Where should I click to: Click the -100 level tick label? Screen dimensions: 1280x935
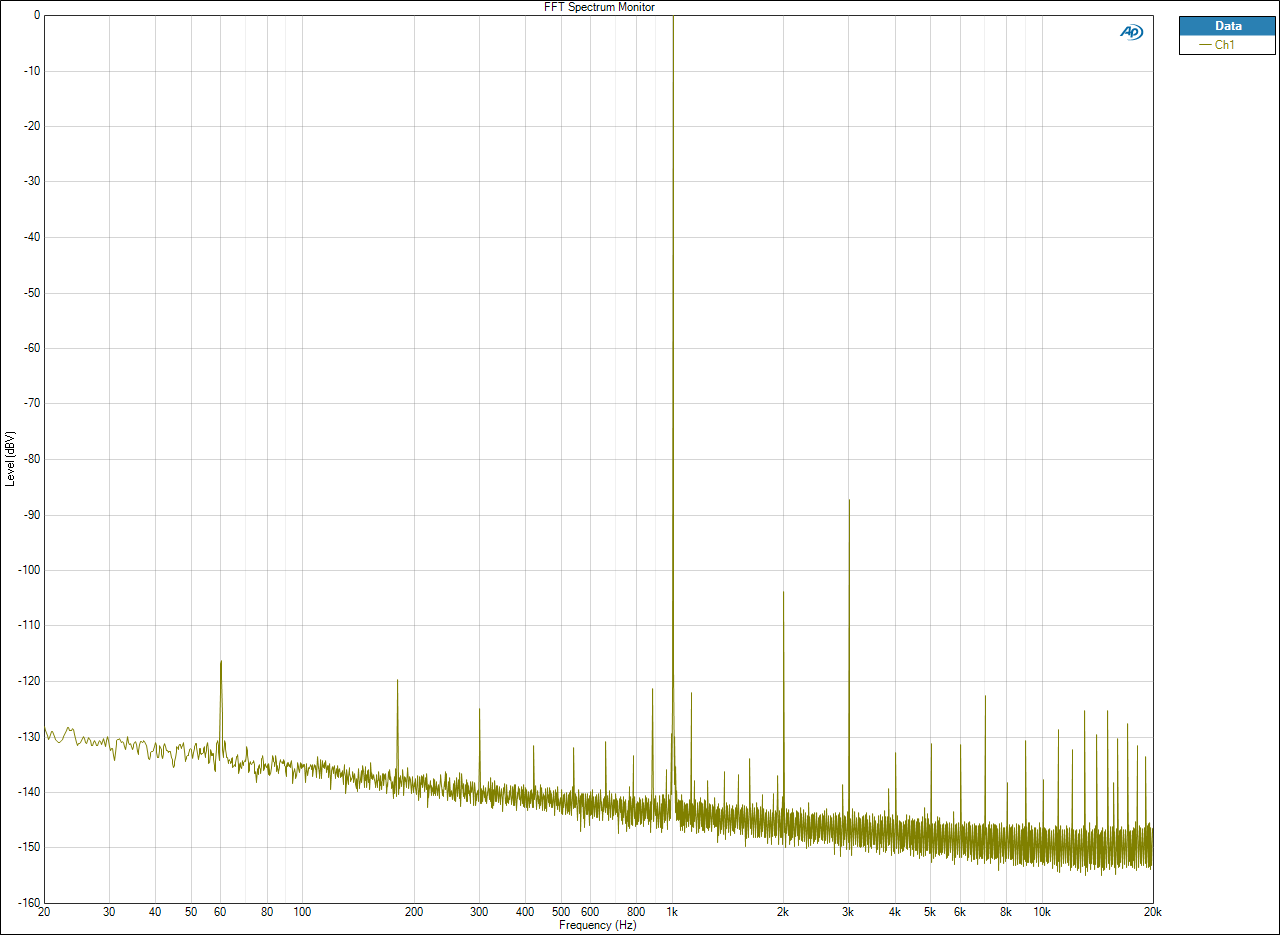point(29,570)
